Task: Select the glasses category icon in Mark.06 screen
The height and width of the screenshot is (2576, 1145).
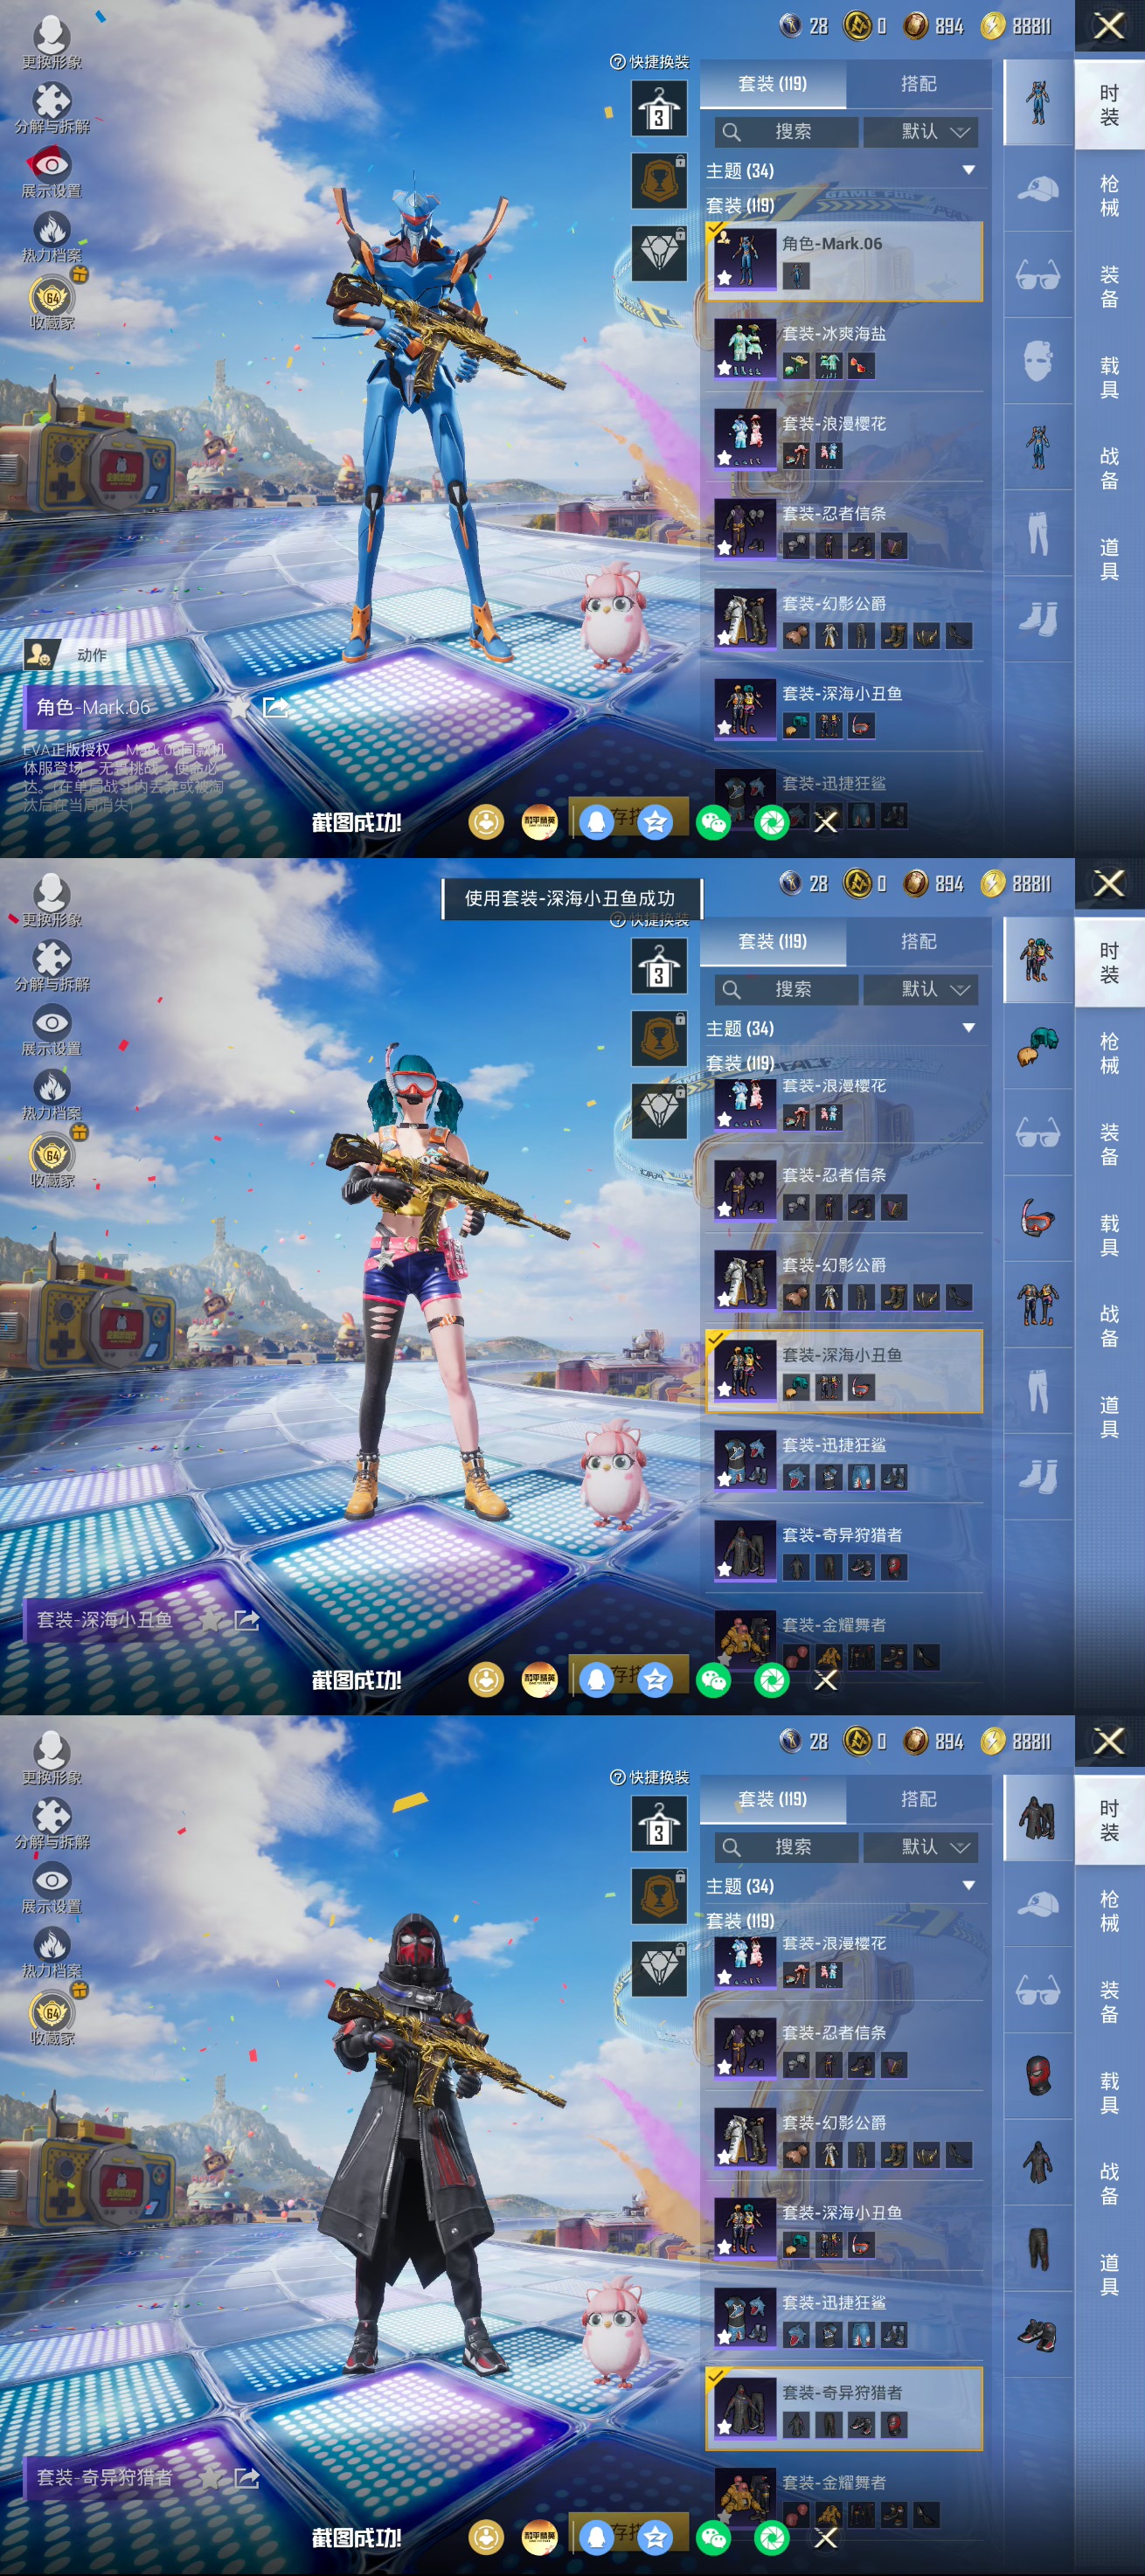Action: coord(1038,274)
